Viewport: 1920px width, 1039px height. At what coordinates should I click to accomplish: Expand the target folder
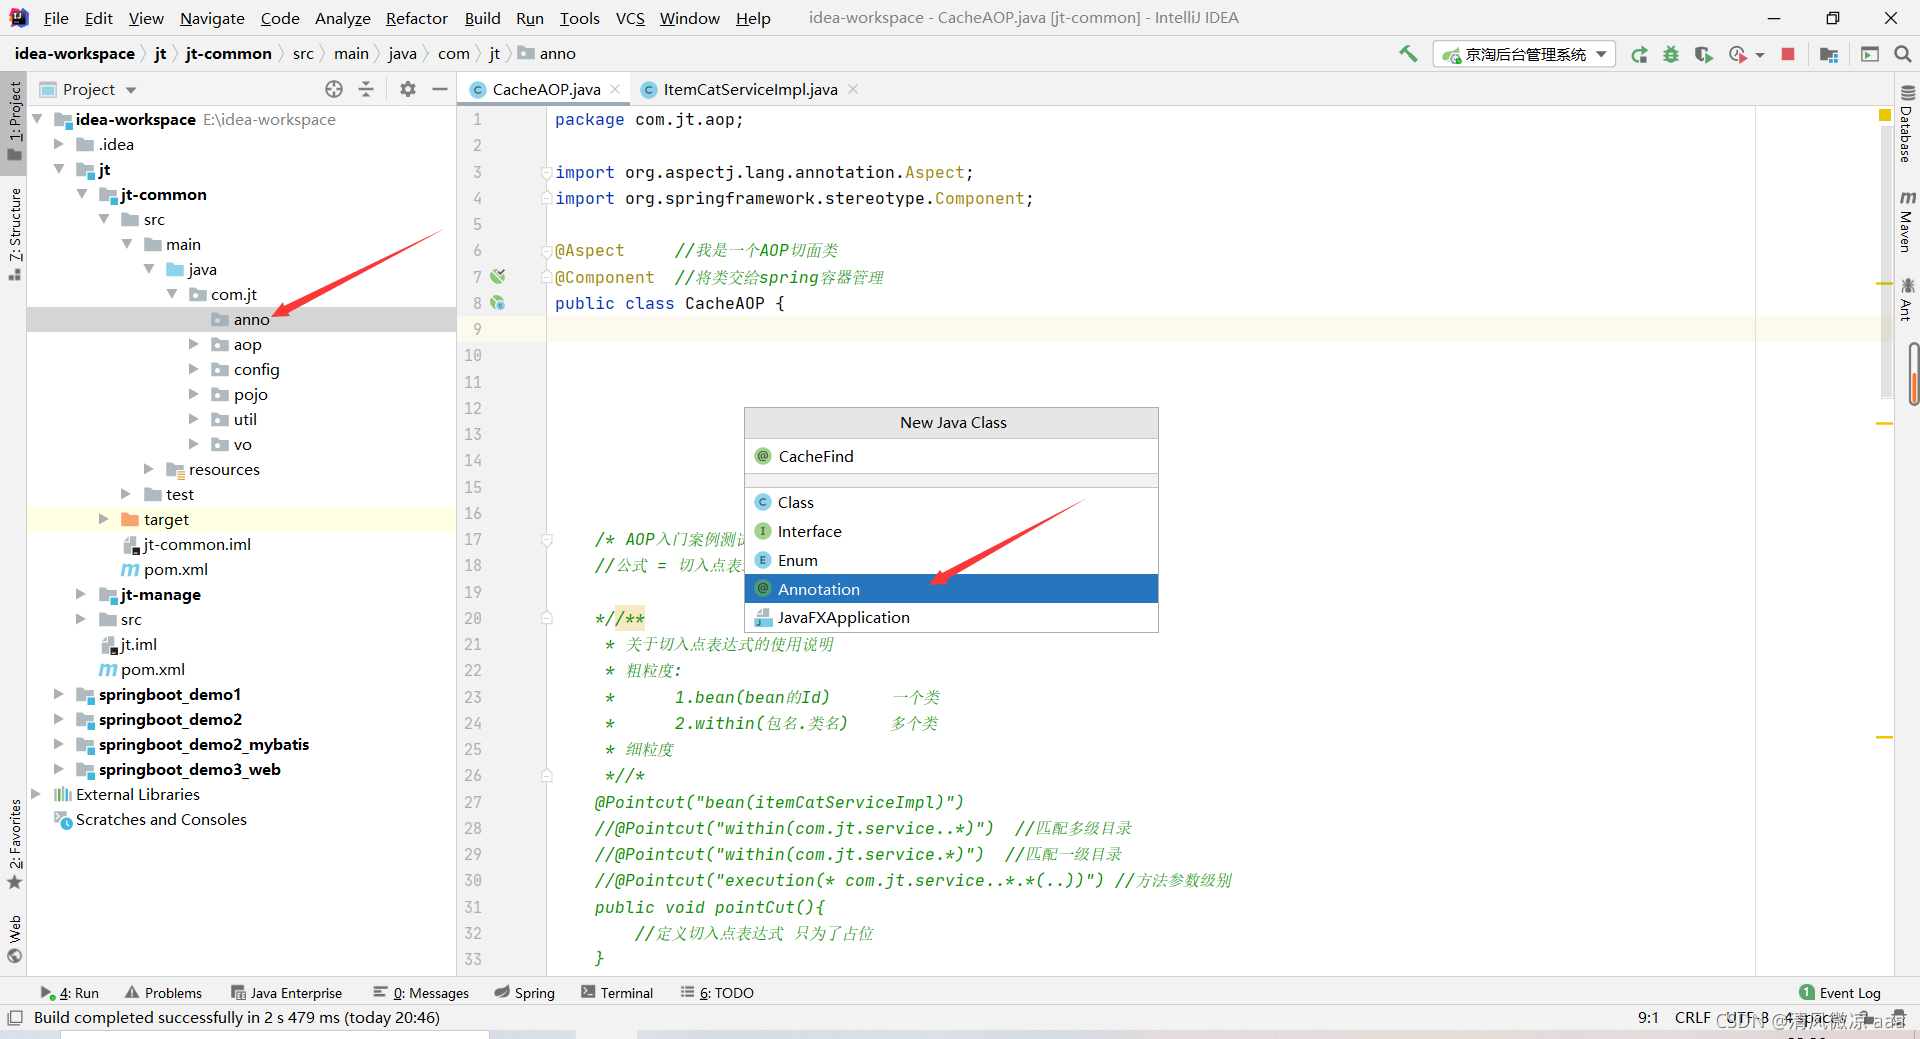pyautogui.click(x=104, y=519)
